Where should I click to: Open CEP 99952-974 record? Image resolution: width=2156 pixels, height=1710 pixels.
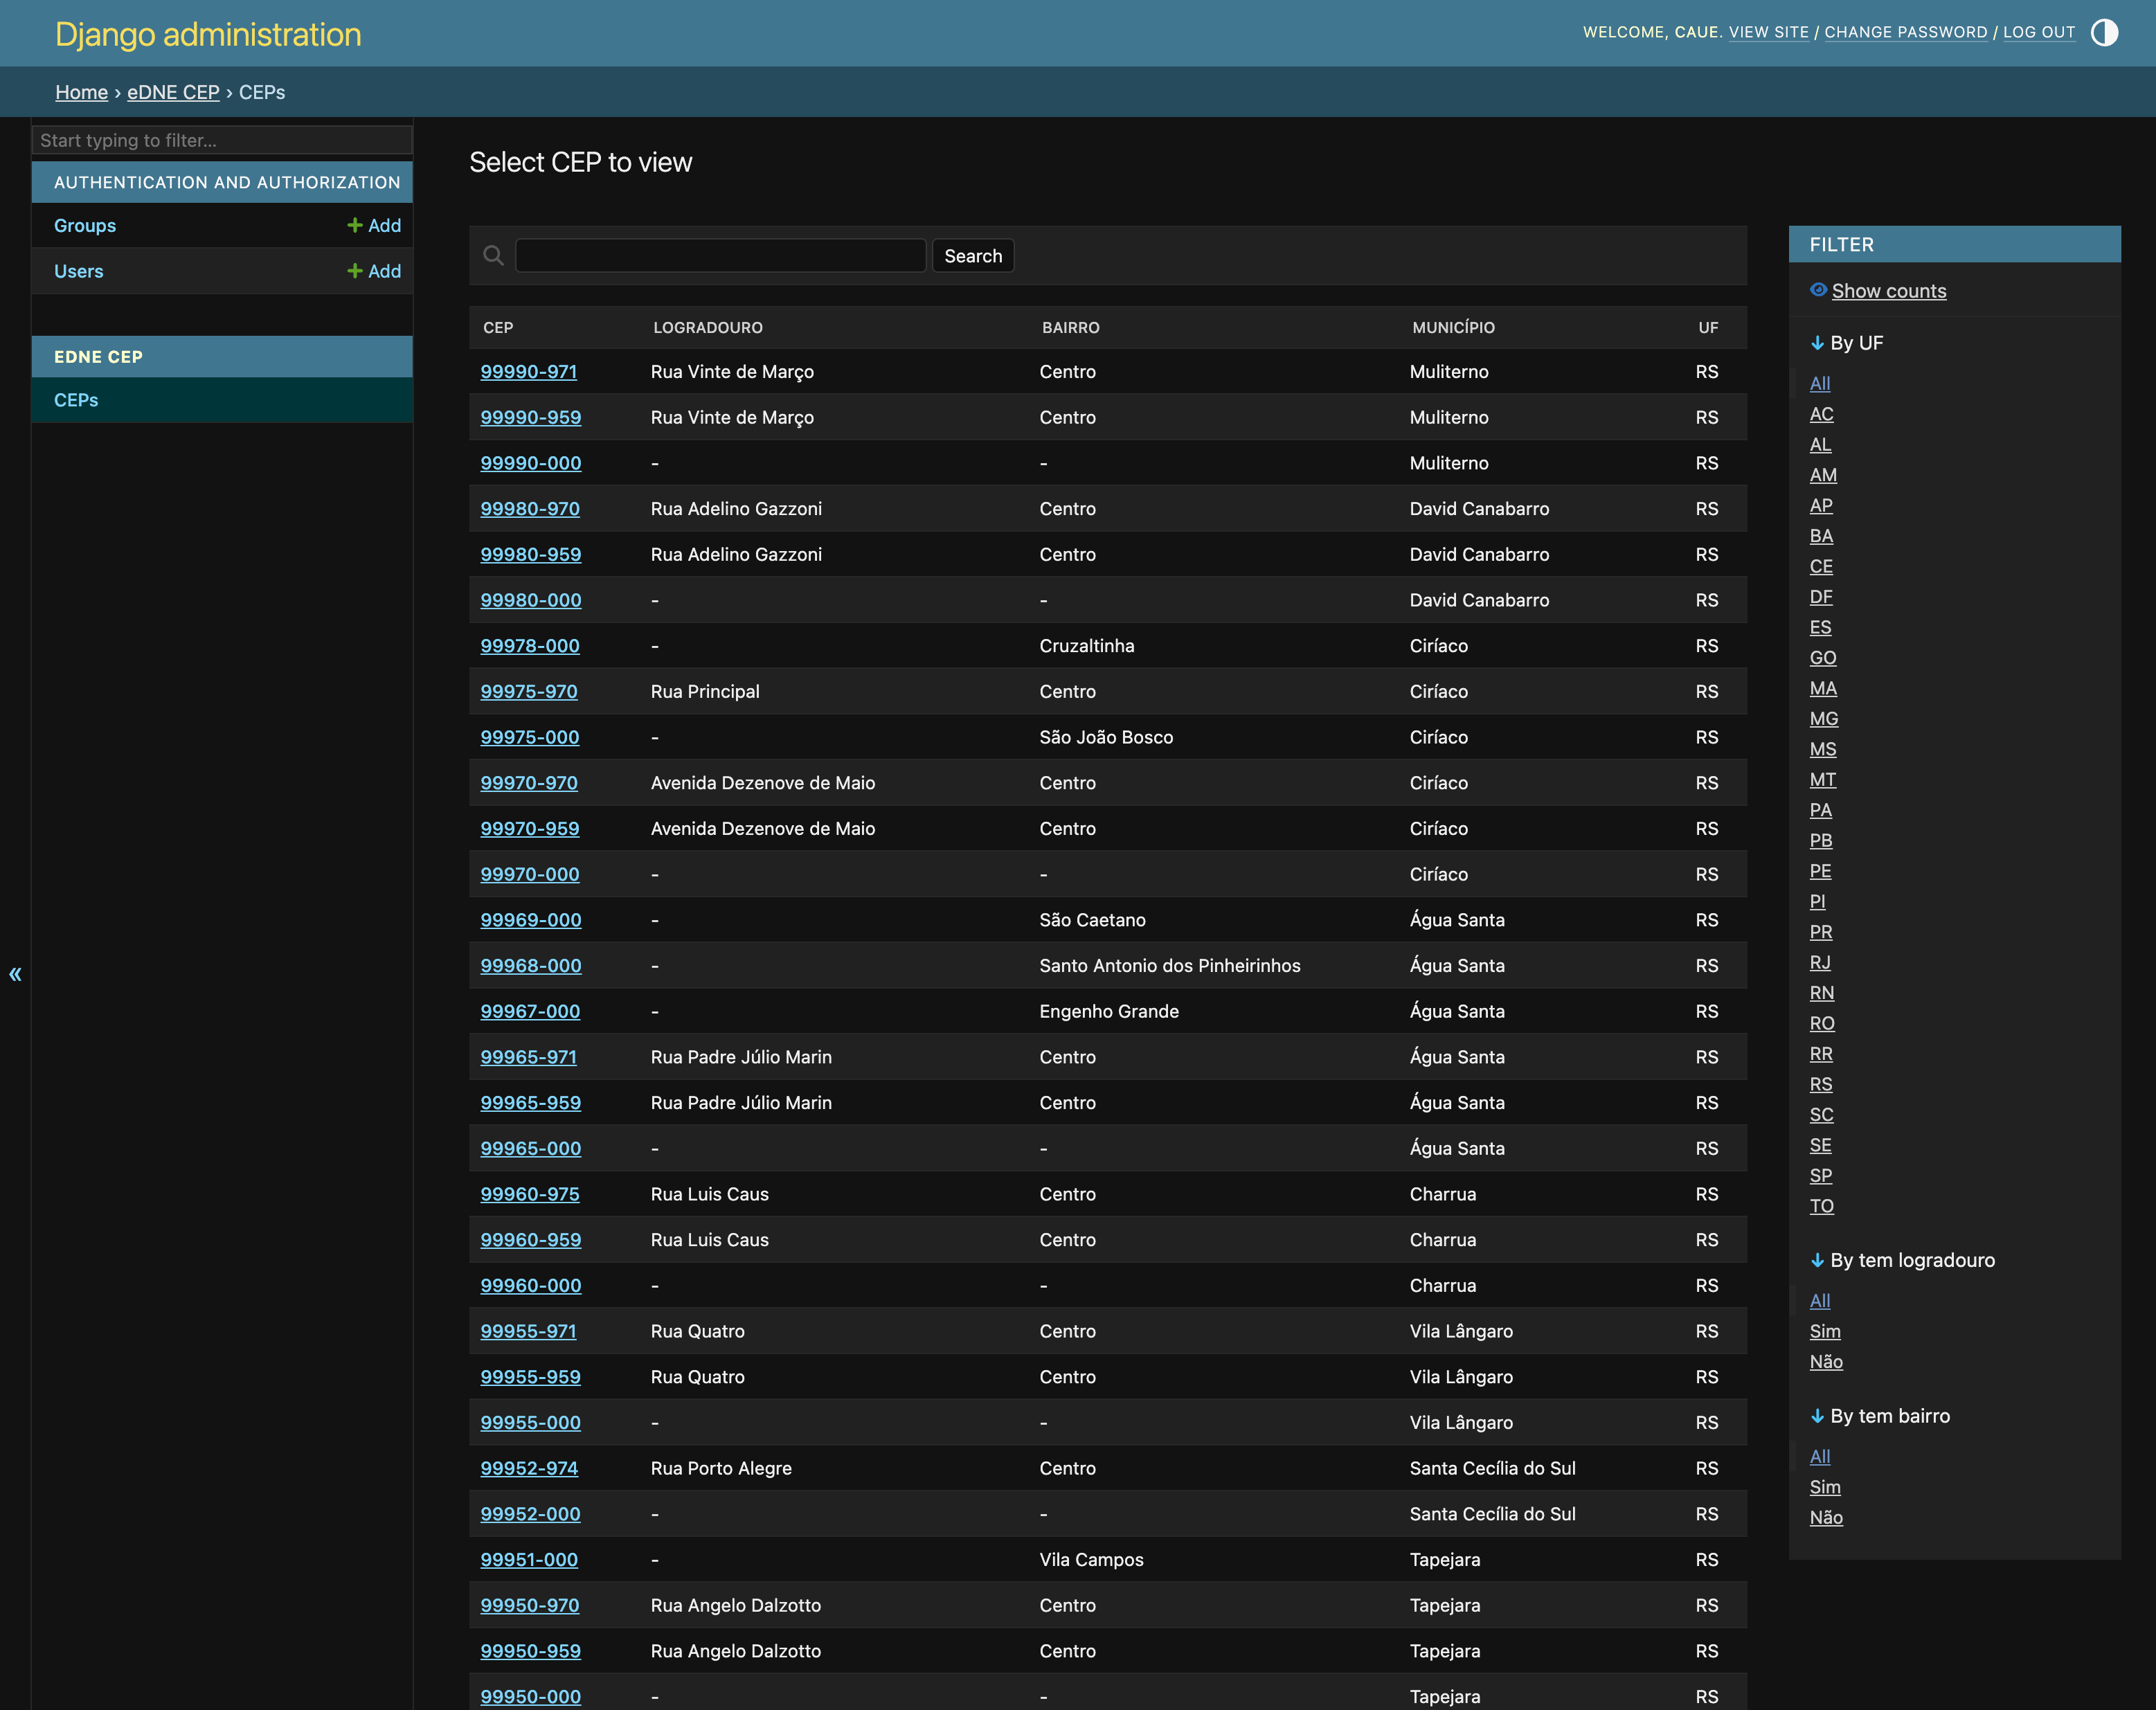coord(528,1469)
